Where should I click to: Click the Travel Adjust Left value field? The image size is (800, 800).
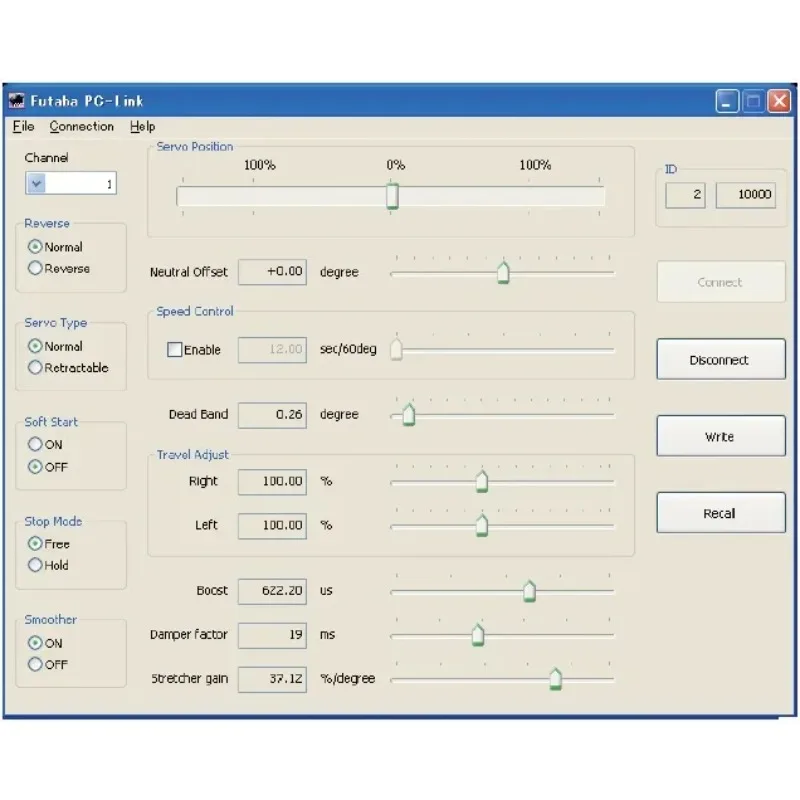click(272, 526)
